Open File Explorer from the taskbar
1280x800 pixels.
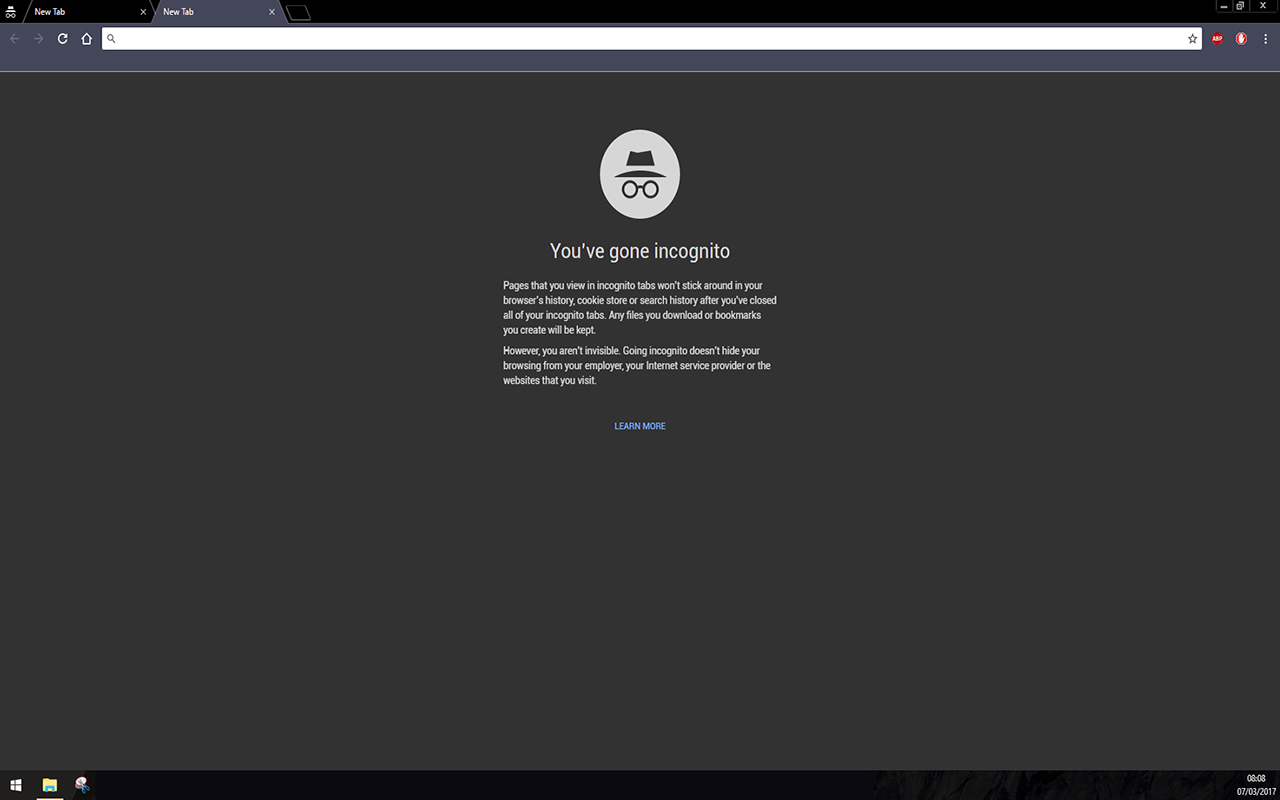pos(49,785)
